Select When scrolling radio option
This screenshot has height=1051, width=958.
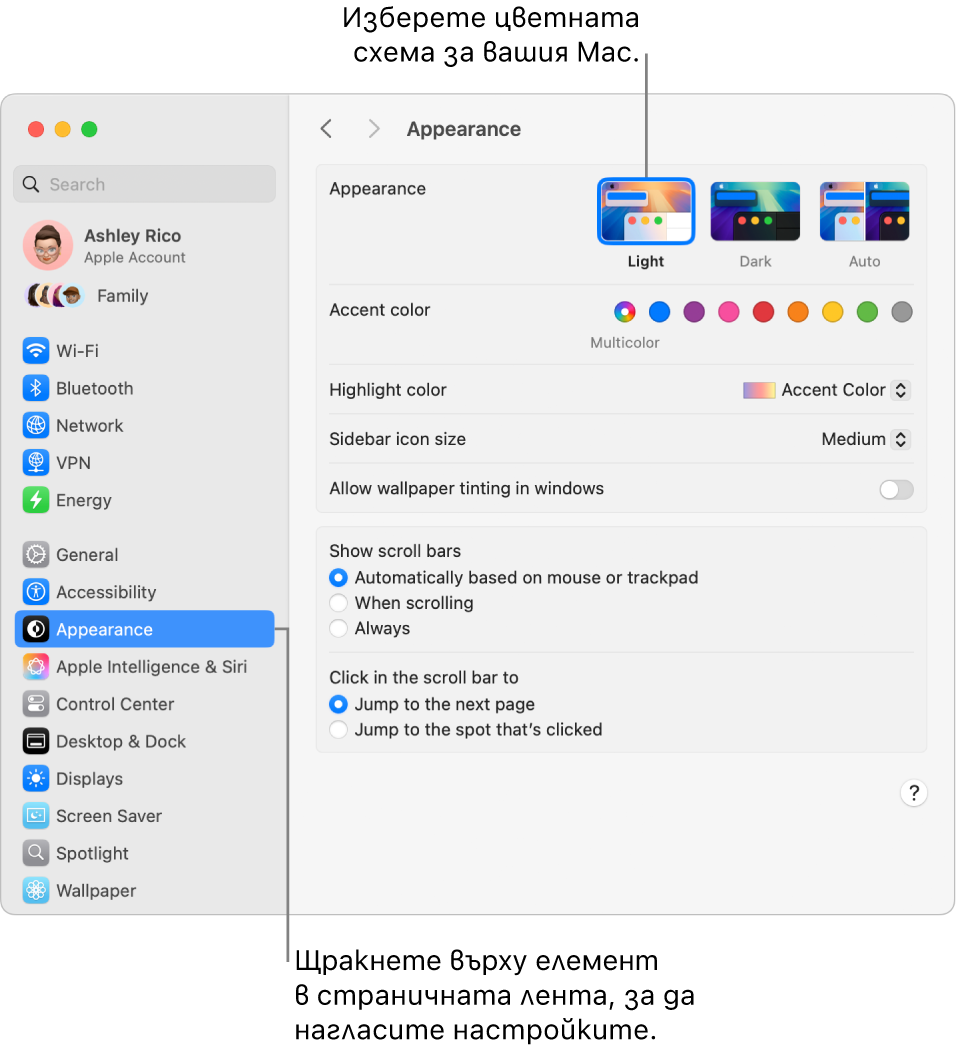[x=339, y=603]
